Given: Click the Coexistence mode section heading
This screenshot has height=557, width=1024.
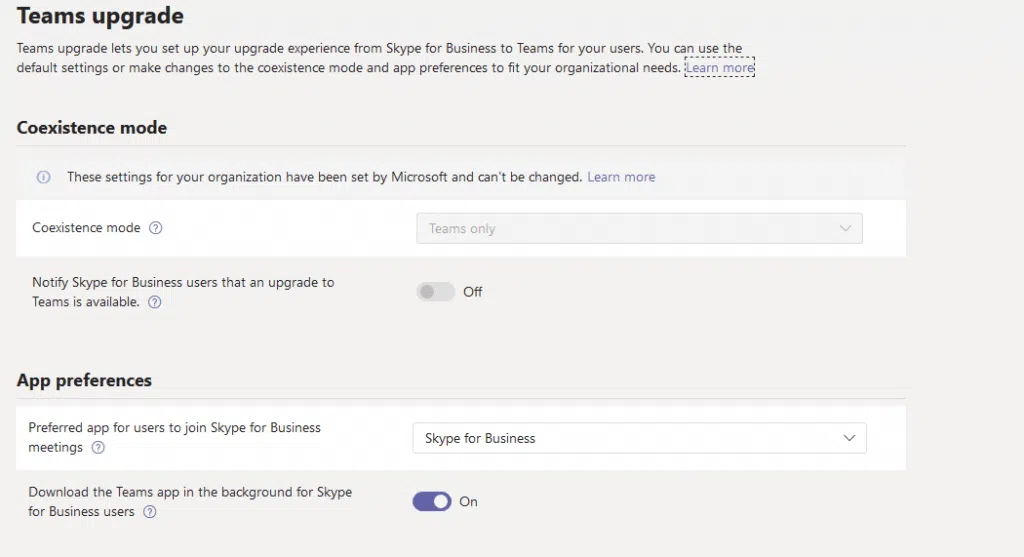Looking at the screenshot, I should pos(92,128).
